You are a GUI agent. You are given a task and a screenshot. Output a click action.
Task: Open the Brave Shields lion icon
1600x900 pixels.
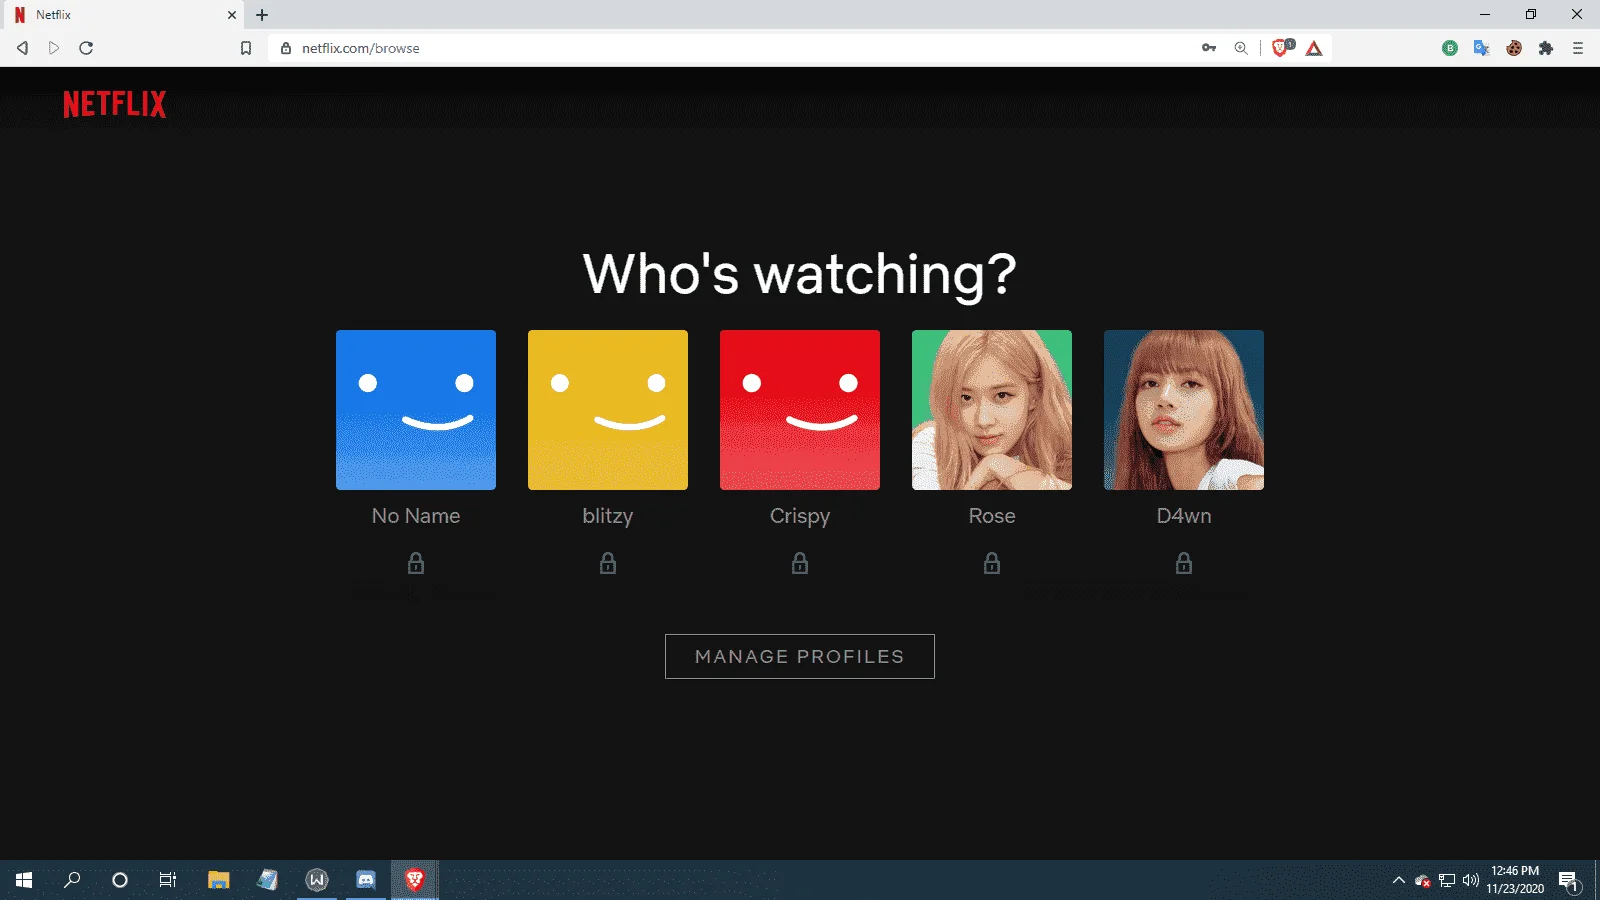pyautogui.click(x=1281, y=48)
